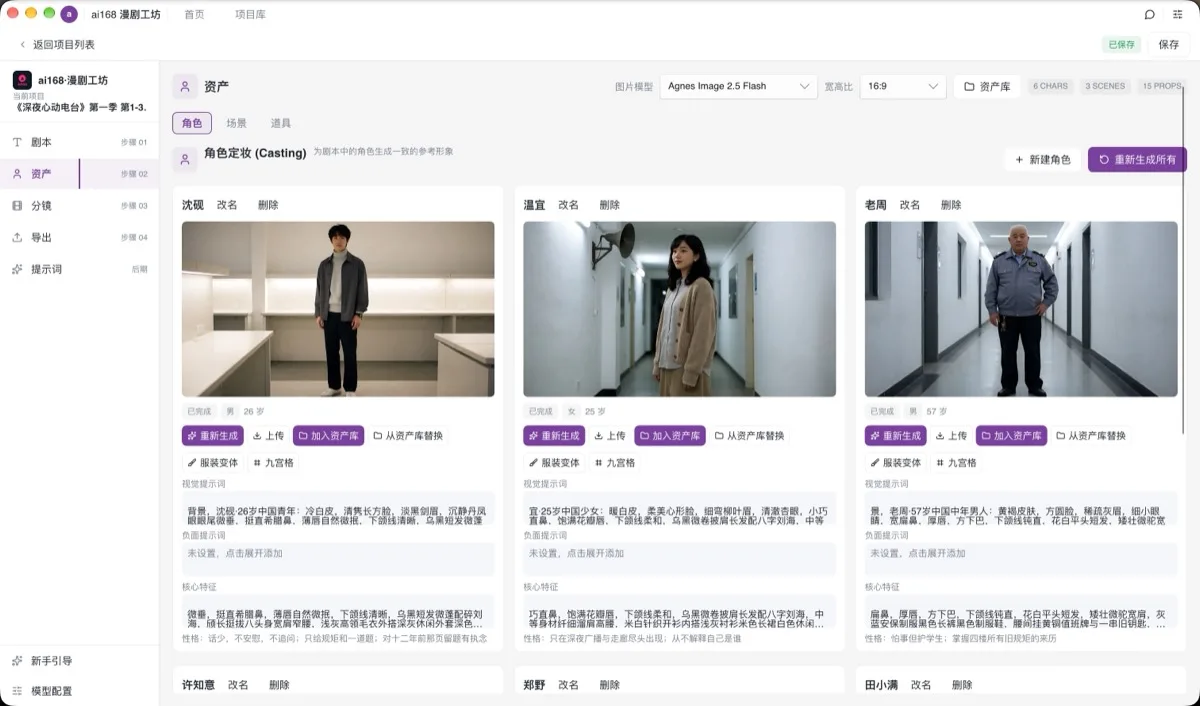This screenshot has height=706, width=1200.
Task: Click the grid icon on 老周's 九宫格
Action: (x=939, y=463)
